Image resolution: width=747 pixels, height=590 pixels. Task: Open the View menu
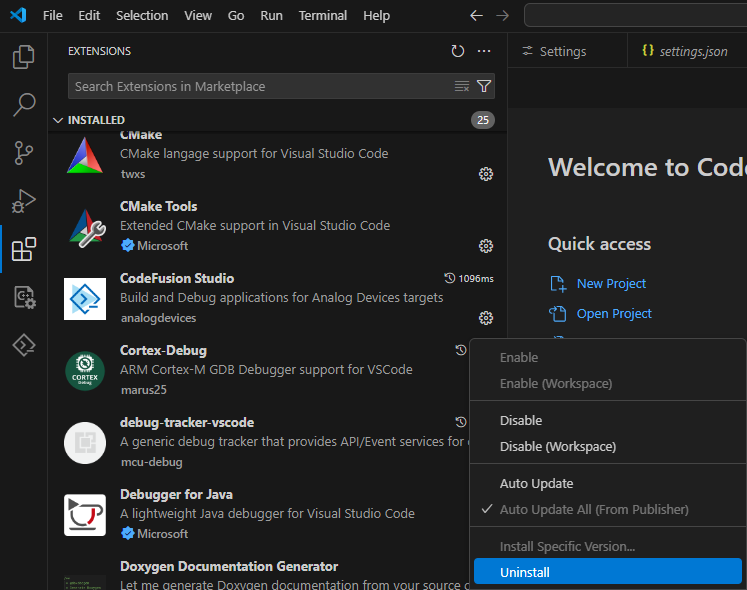(x=198, y=16)
